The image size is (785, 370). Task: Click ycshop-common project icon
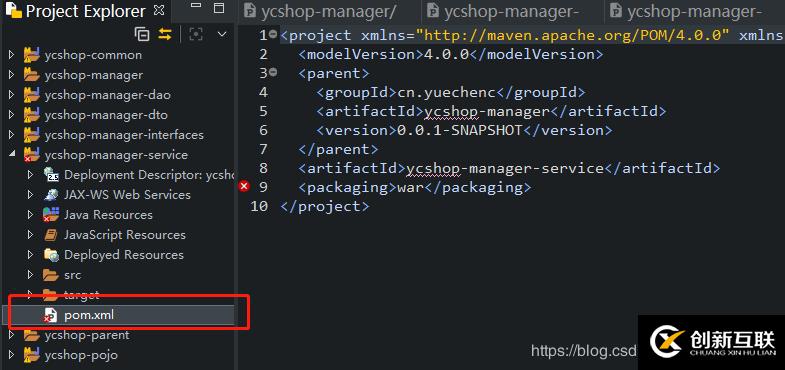[31, 55]
